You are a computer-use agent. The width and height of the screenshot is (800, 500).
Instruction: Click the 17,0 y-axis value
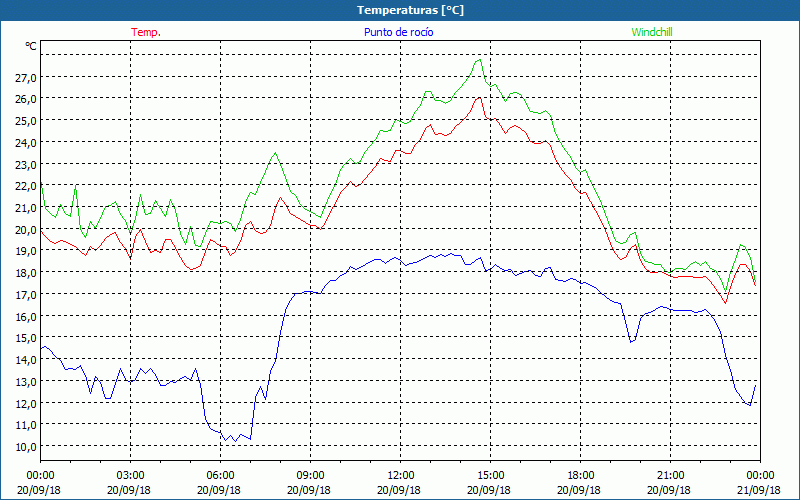point(27,295)
